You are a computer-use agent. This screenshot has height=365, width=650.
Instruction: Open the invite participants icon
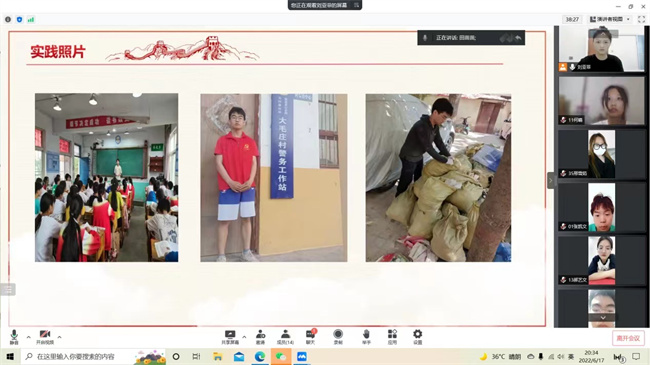point(260,337)
